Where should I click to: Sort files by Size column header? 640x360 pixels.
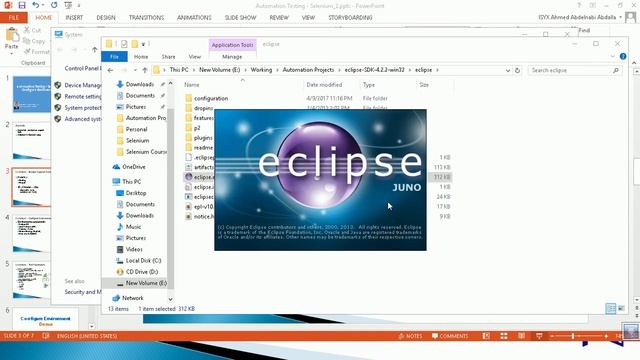tap(424, 85)
